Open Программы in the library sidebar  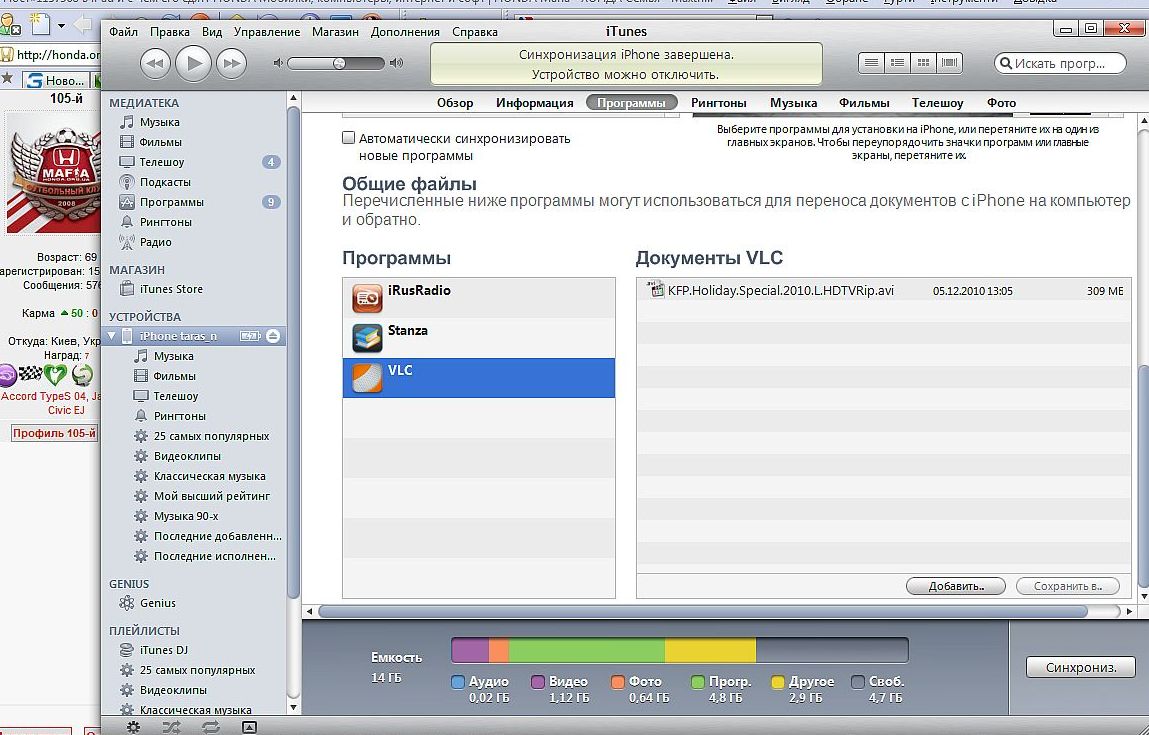(x=171, y=202)
